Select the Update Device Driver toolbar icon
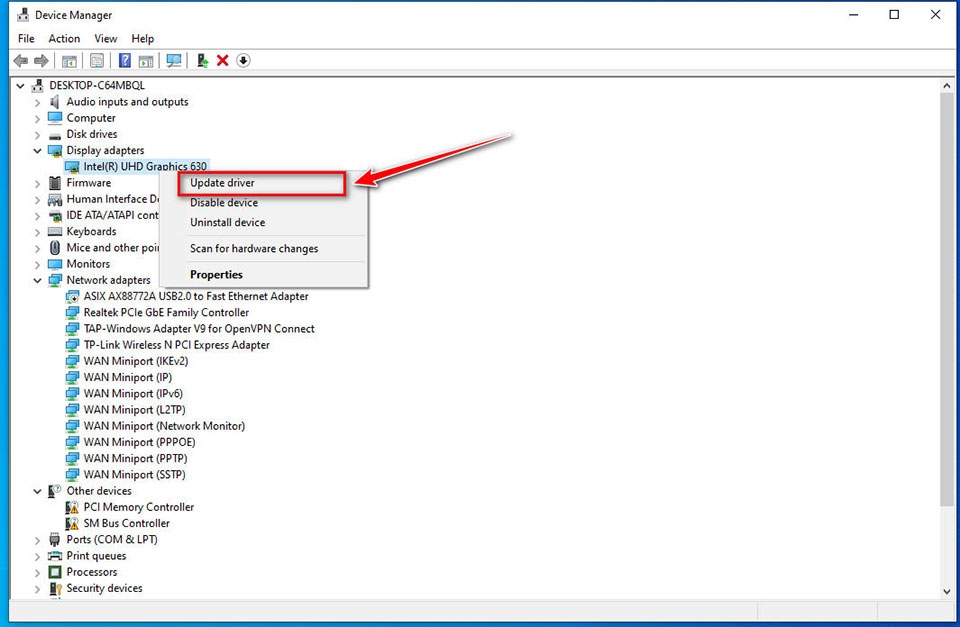Image resolution: width=960 pixels, height=627 pixels. [x=147, y=60]
